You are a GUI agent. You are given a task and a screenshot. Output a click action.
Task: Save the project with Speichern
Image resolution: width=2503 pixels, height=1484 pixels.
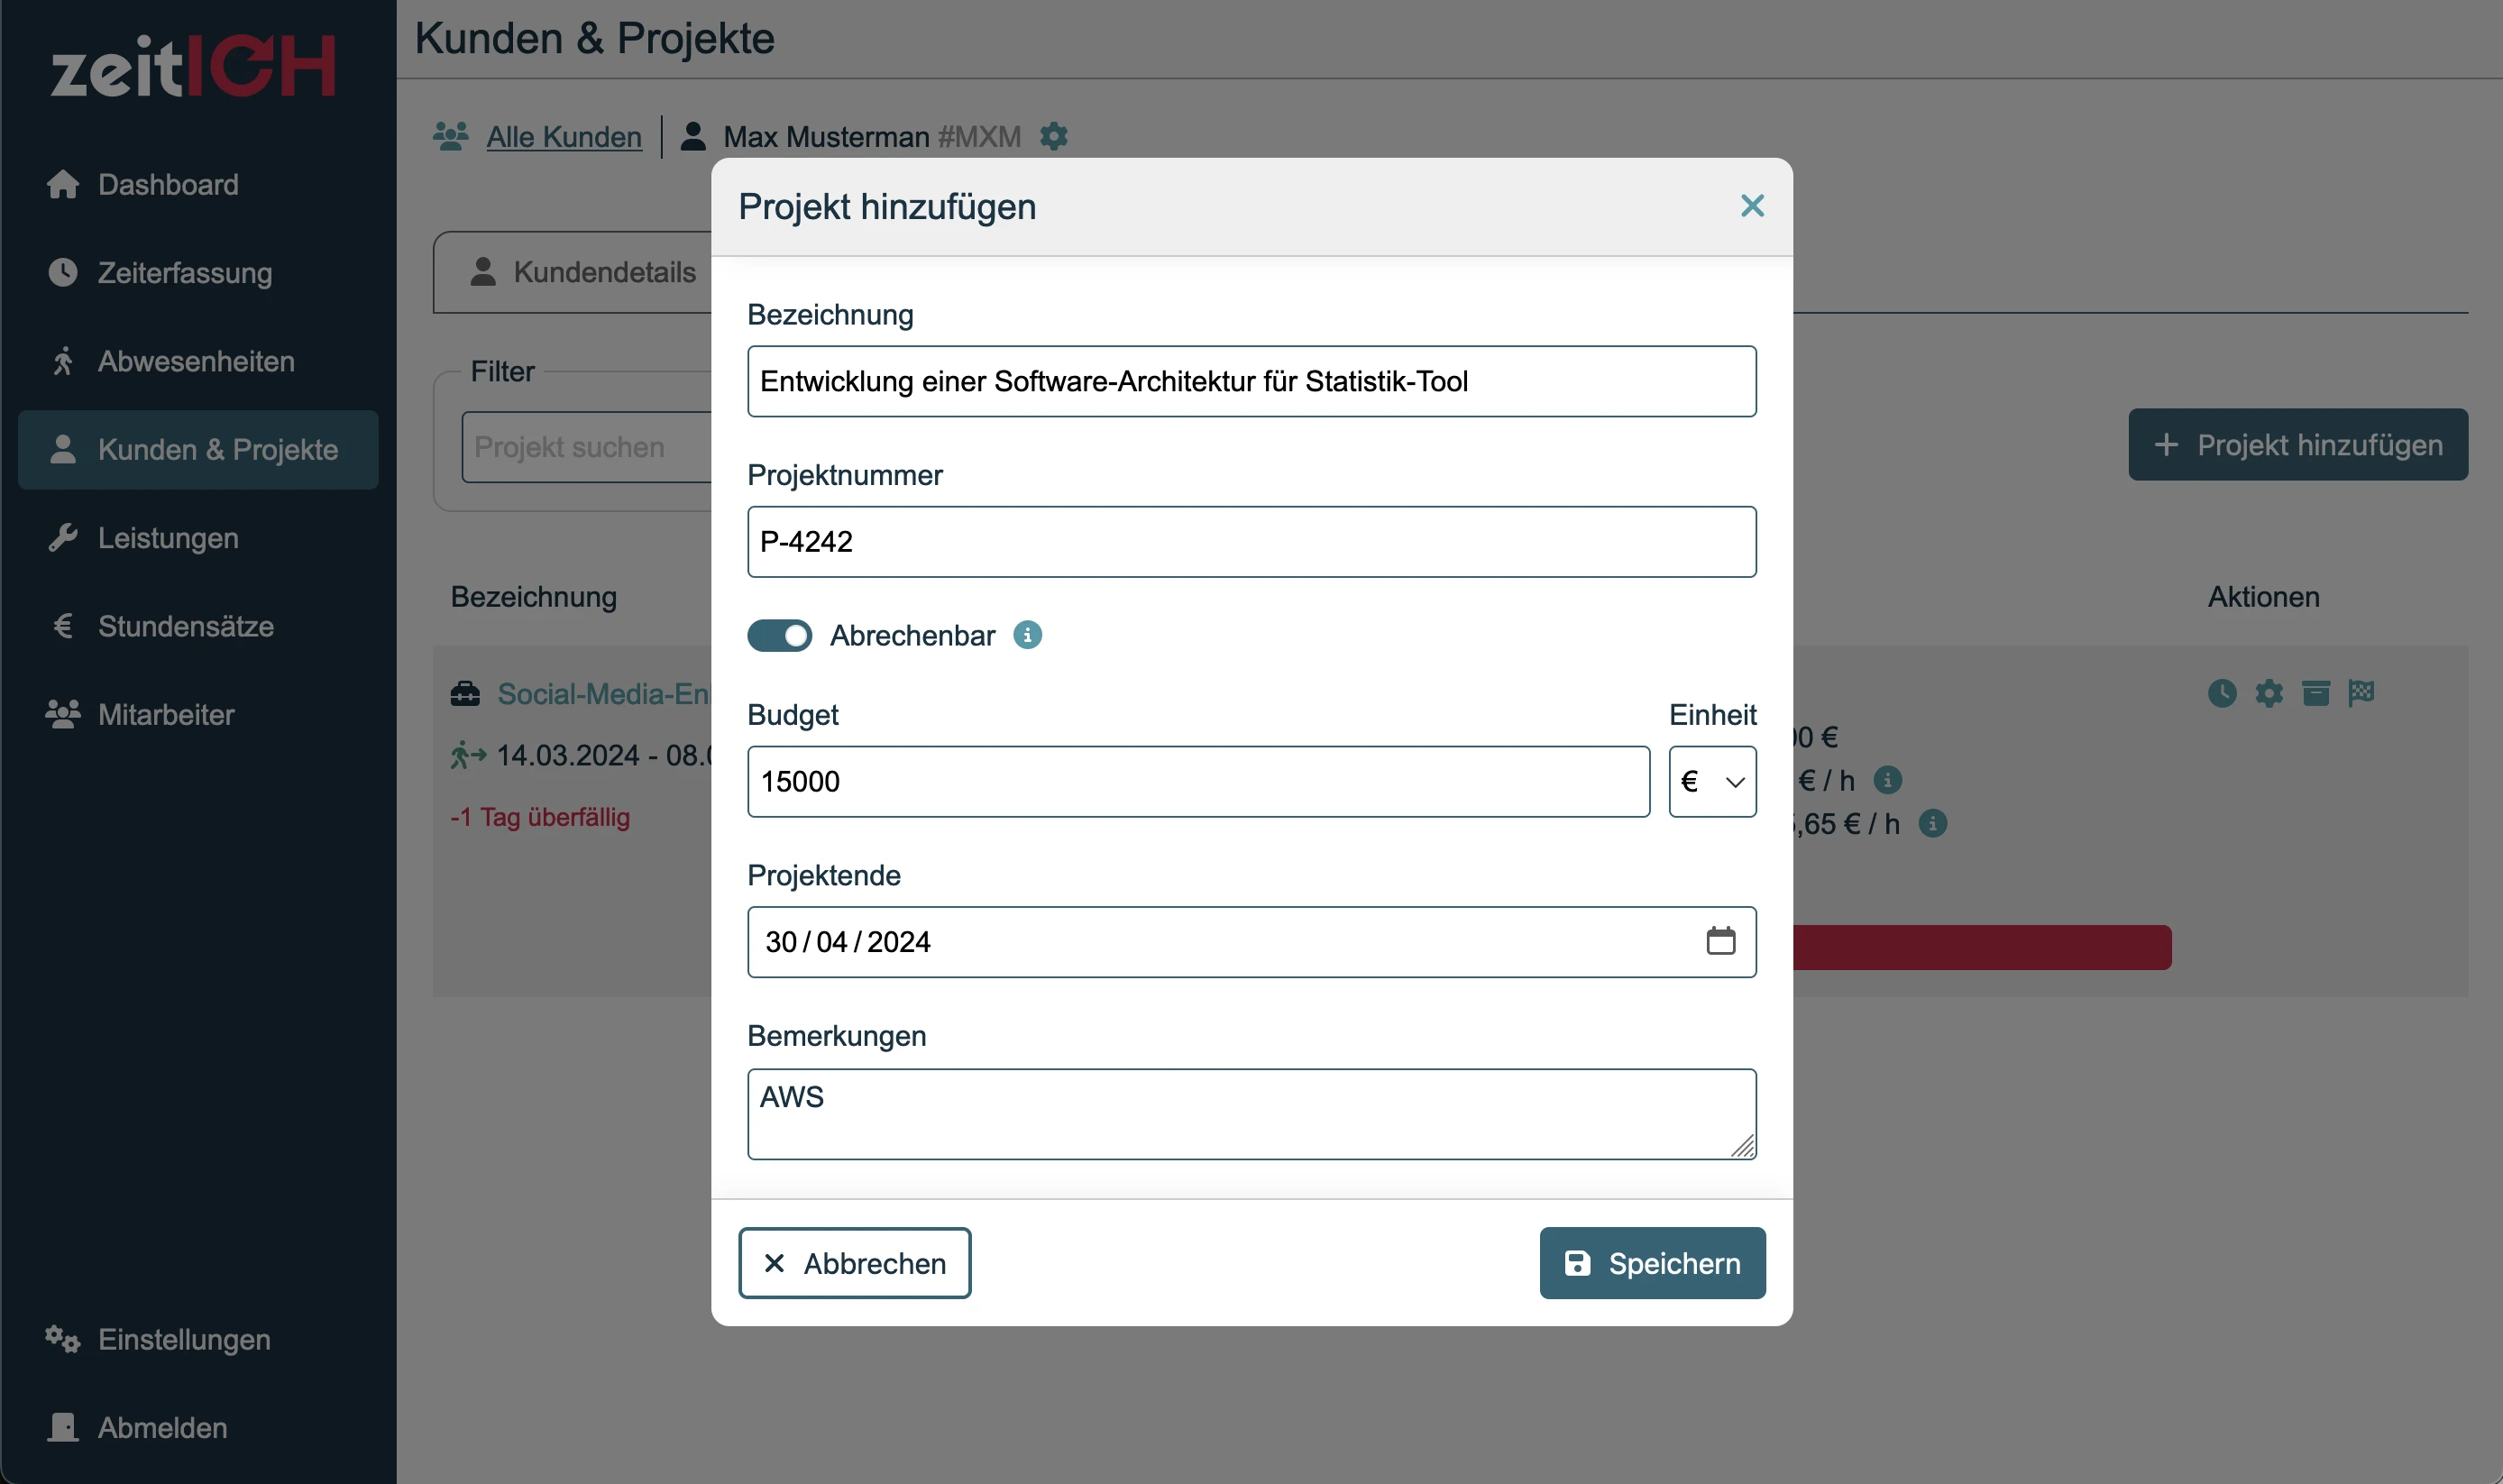tap(1652, 1263)
